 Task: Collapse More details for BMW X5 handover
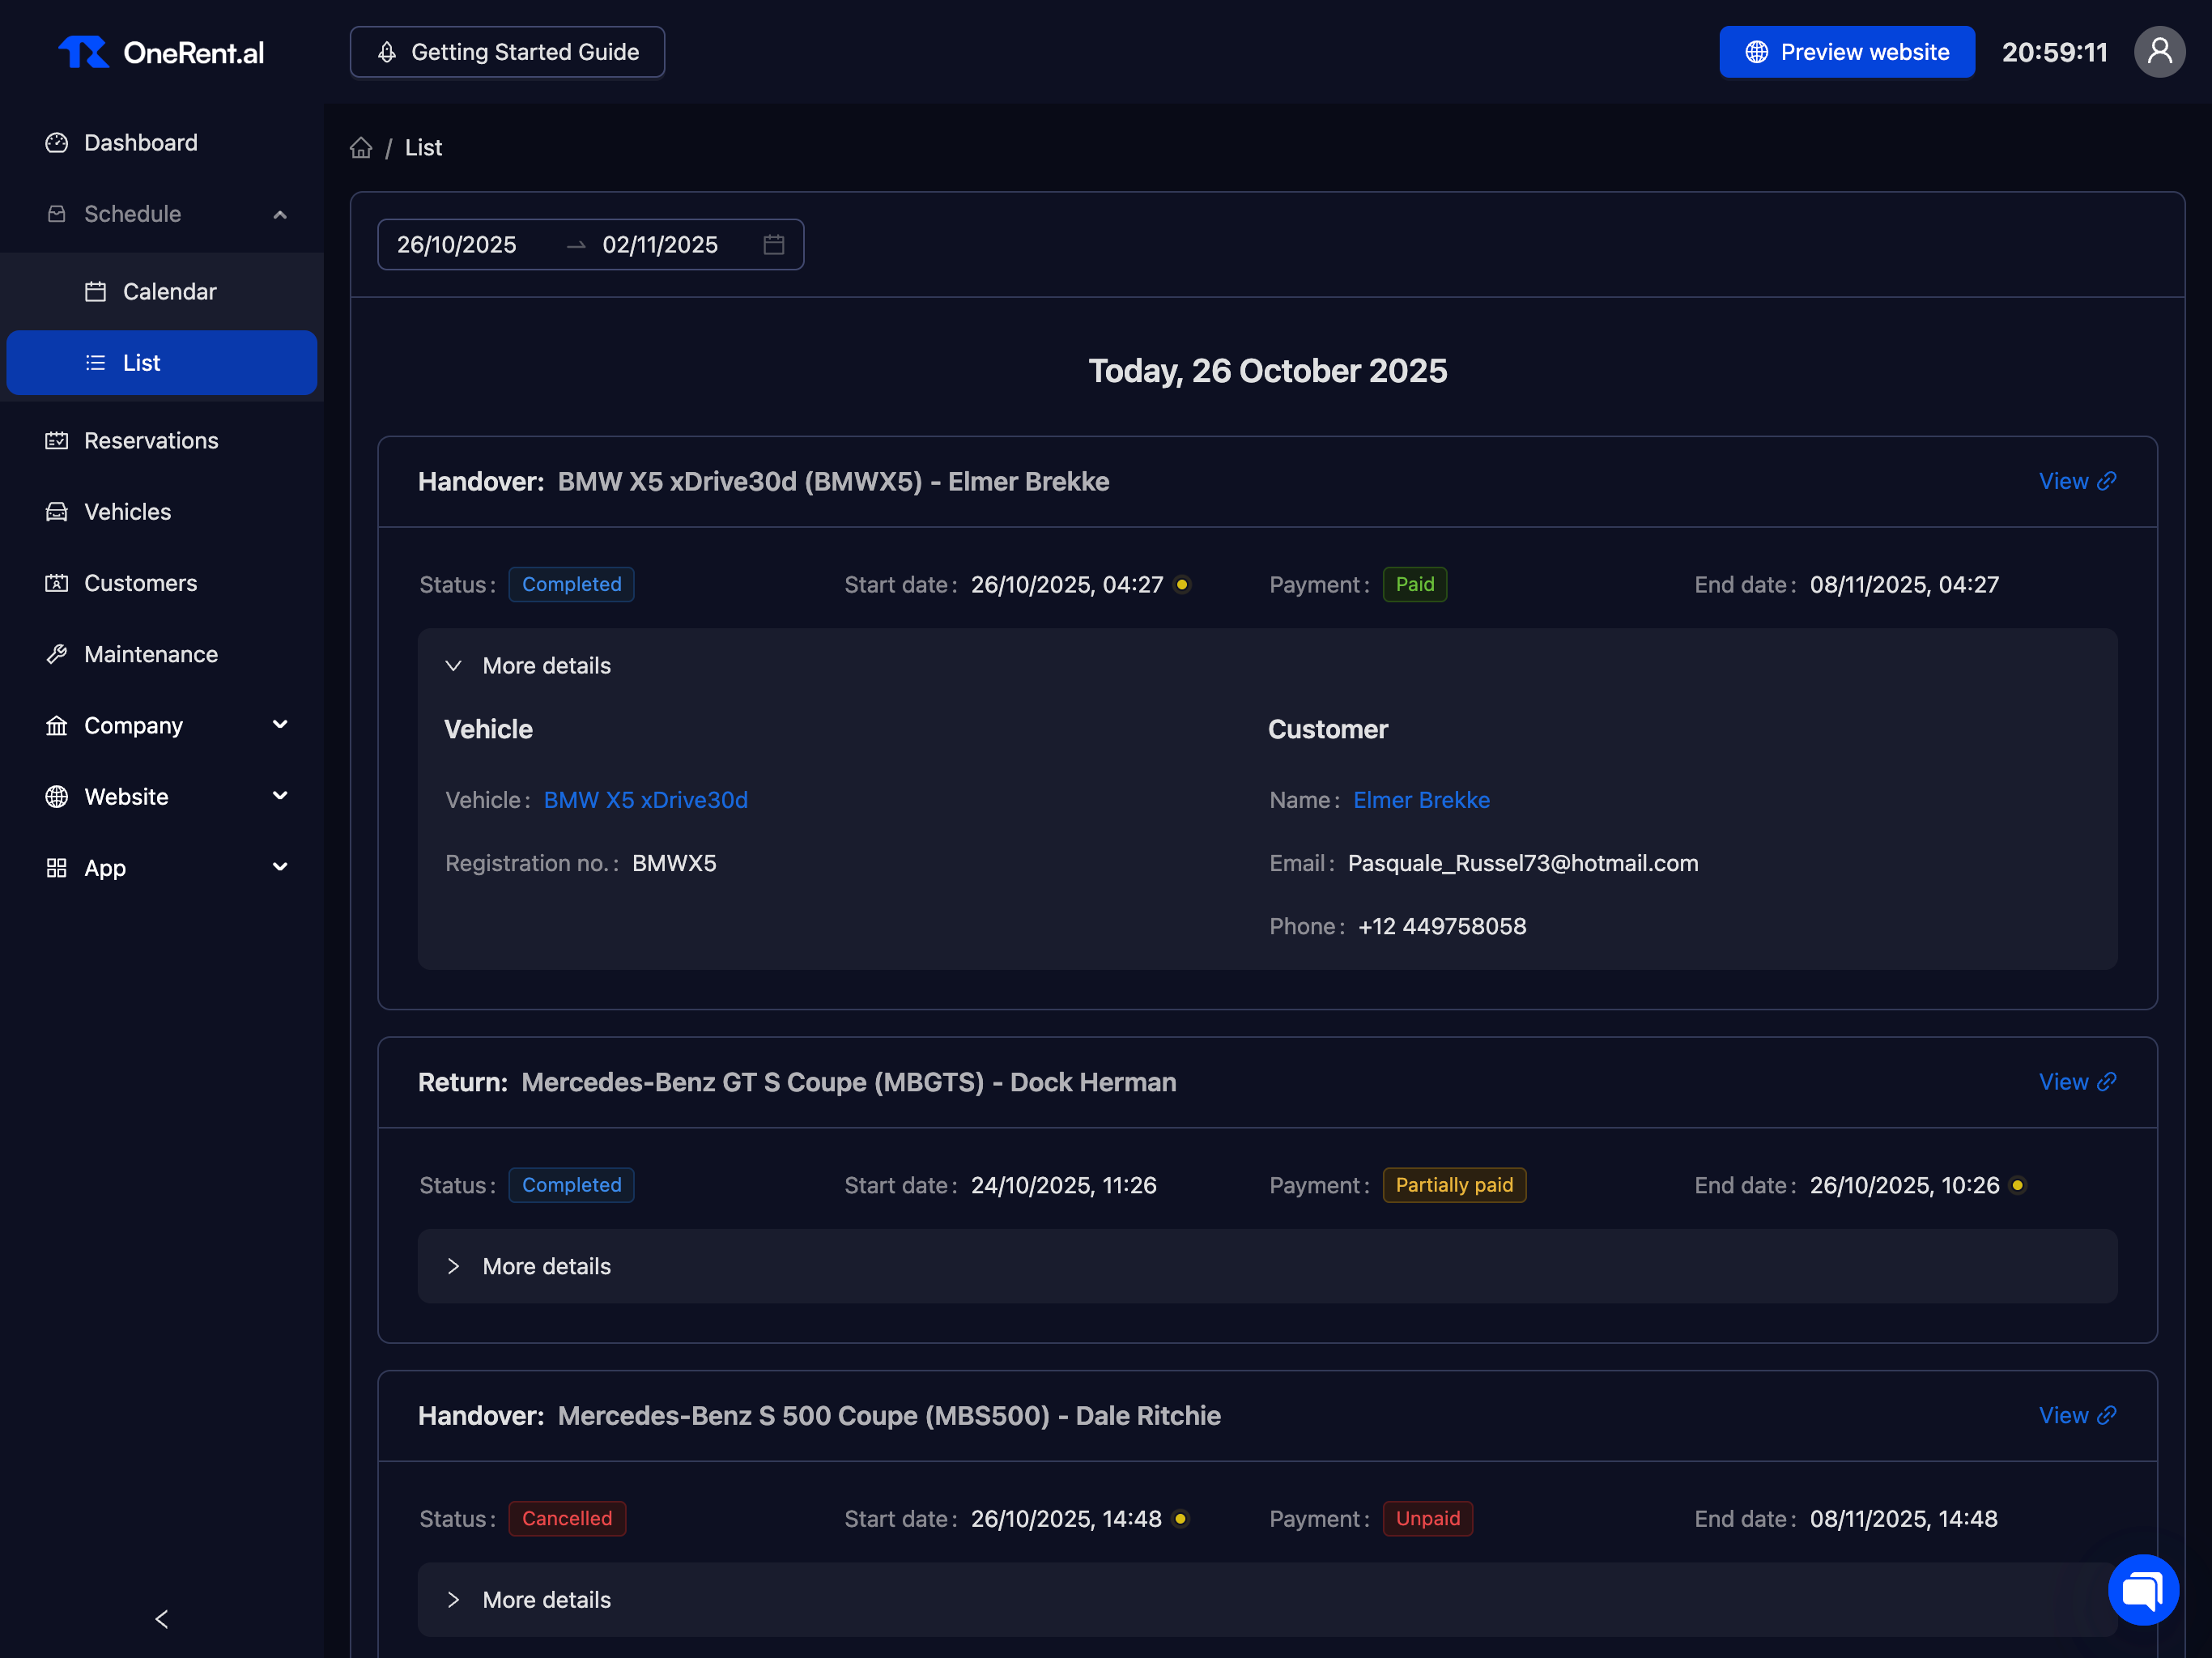pyautogui.click(x=453, y=666)
